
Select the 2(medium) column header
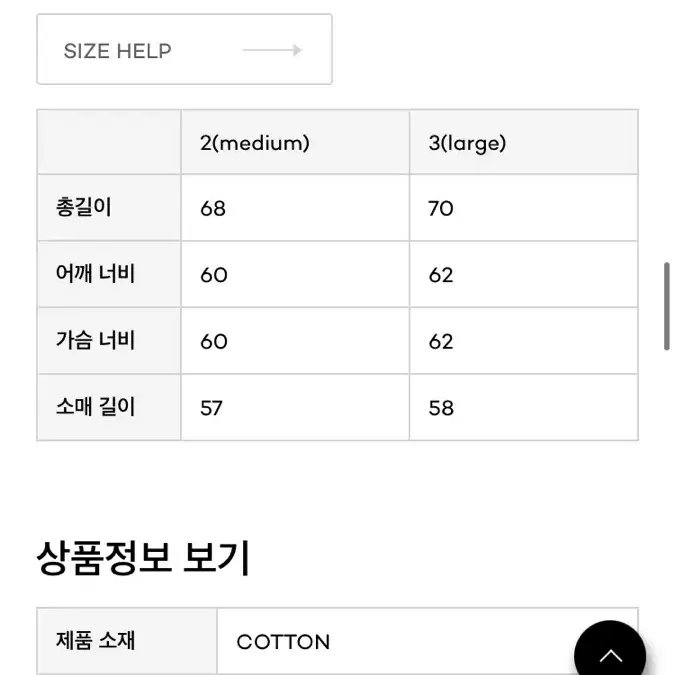(x=254, y=143)
